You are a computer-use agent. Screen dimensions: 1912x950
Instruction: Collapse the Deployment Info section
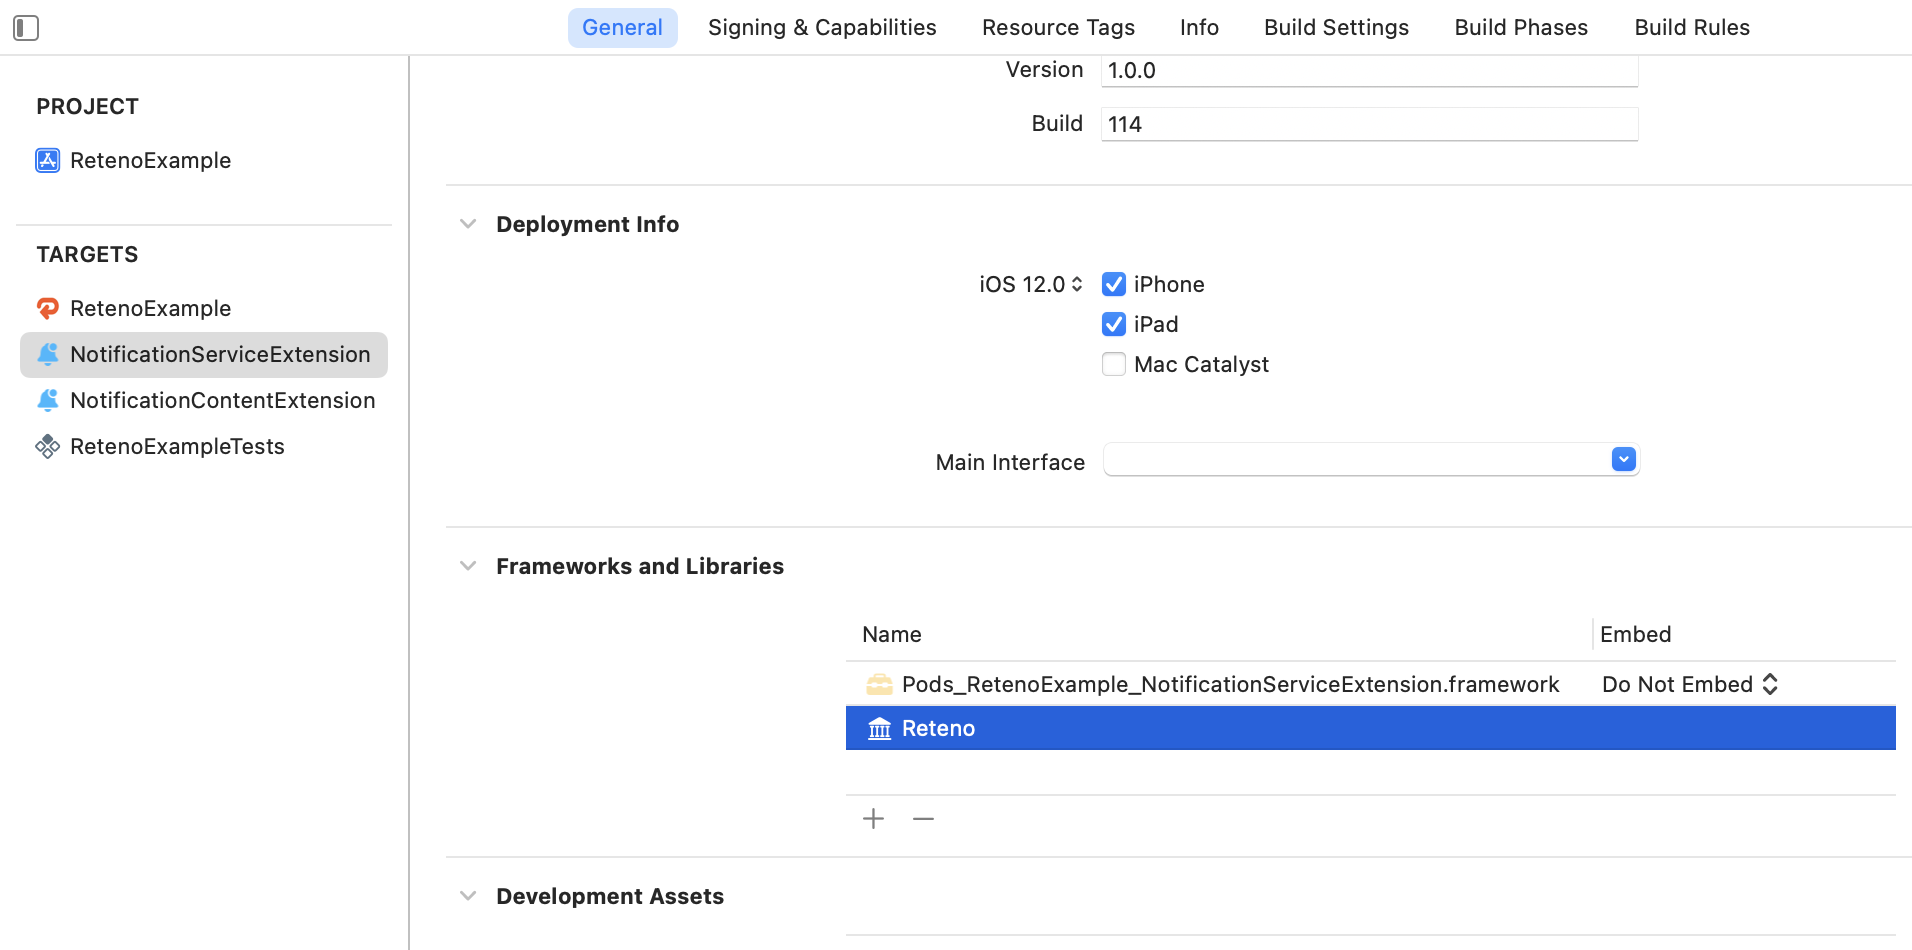pos(468,224)
